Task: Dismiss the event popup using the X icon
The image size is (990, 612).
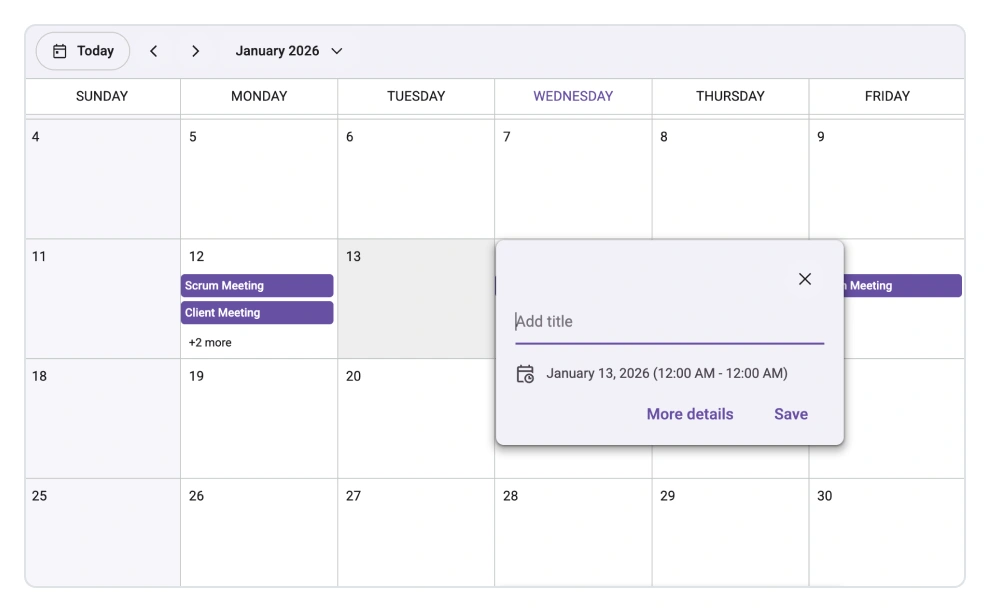Action: click(x=805, y=279)
